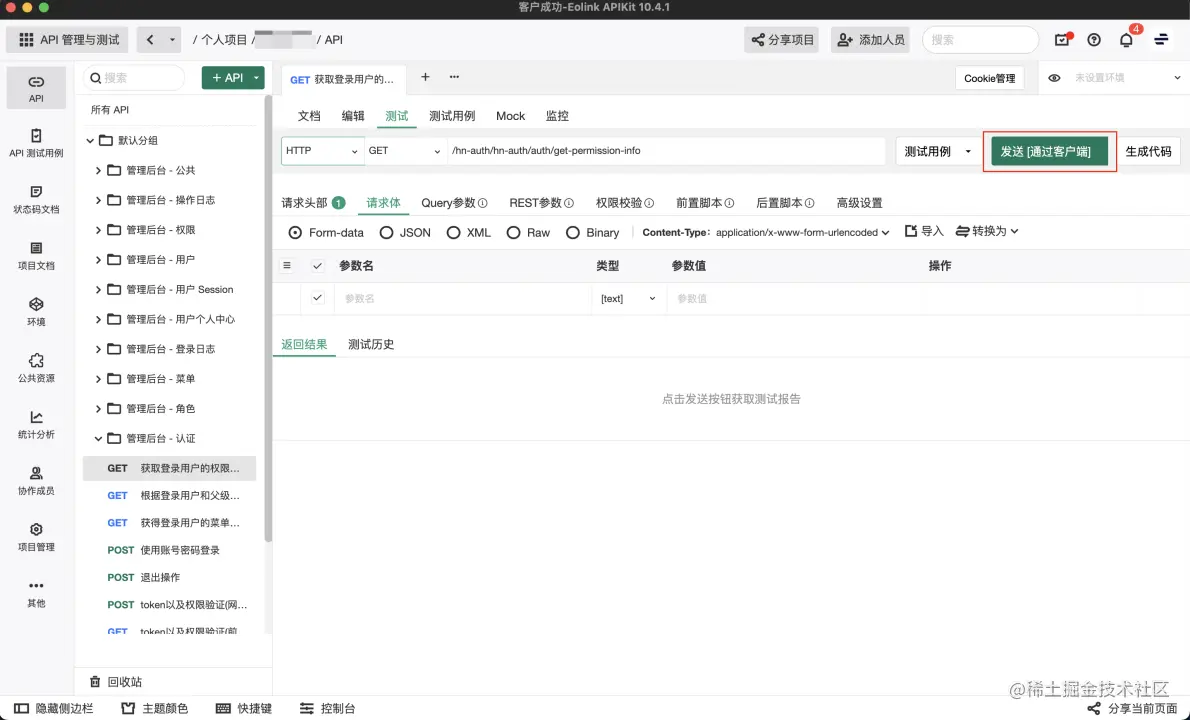Select the Form-data radio button
The width and height of the screenshot is (1190, 720).
tap(295, 233)
